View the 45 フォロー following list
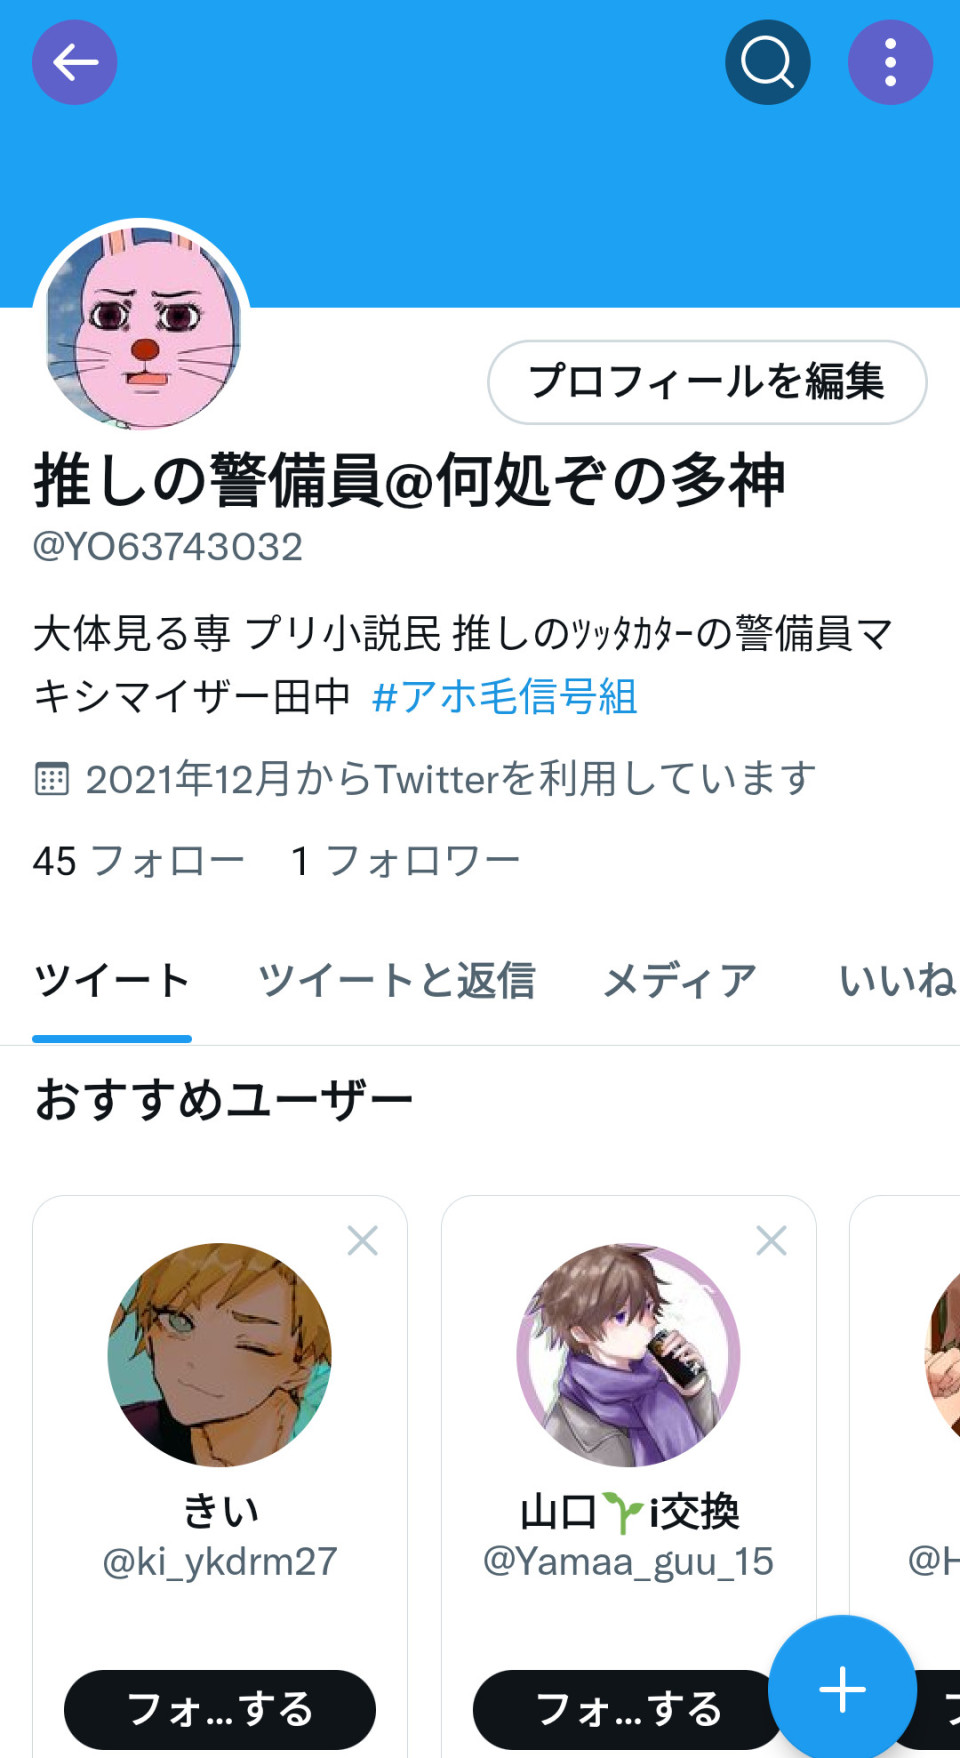This screenshot has height=1758, width=960. (139, 860)
